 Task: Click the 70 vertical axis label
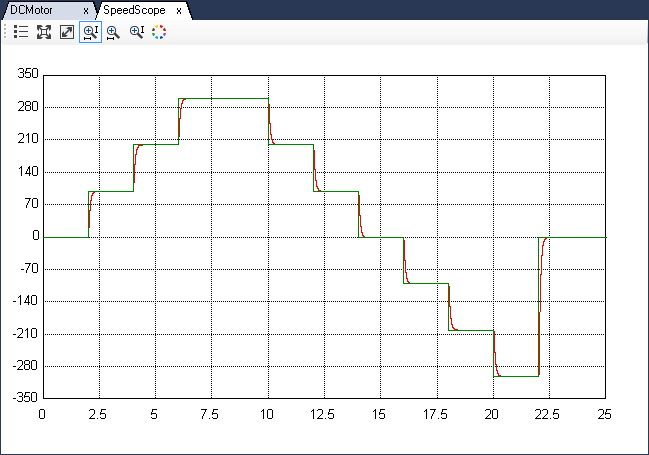point(31,203)
